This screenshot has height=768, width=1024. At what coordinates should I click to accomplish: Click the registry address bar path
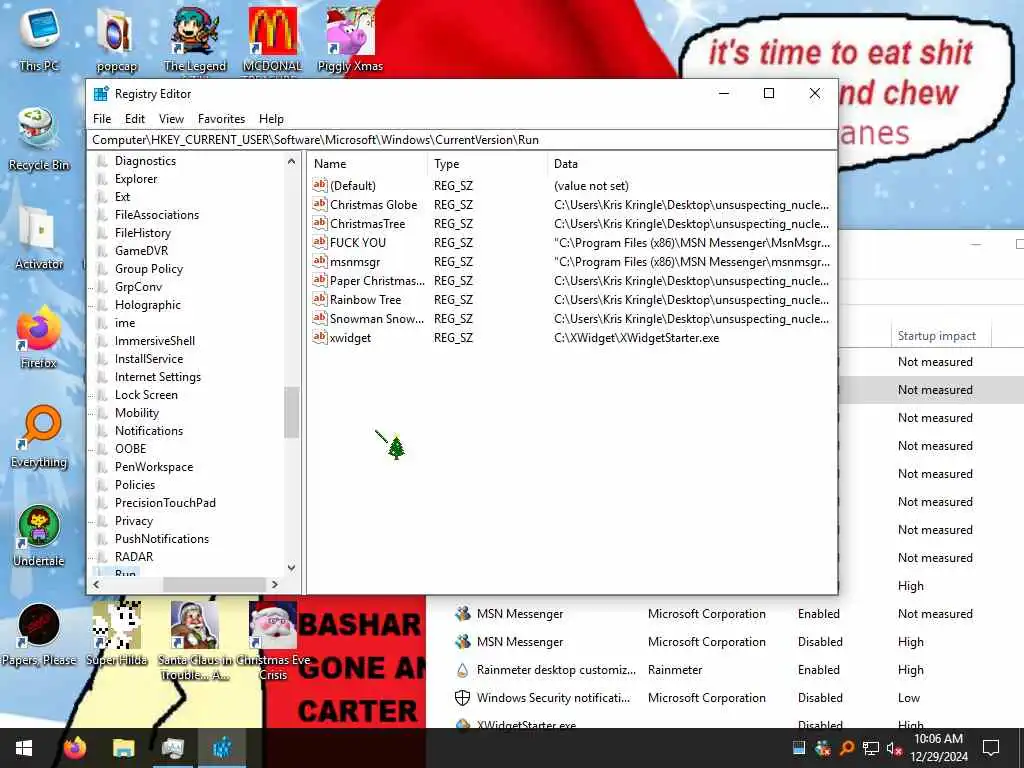462,140
